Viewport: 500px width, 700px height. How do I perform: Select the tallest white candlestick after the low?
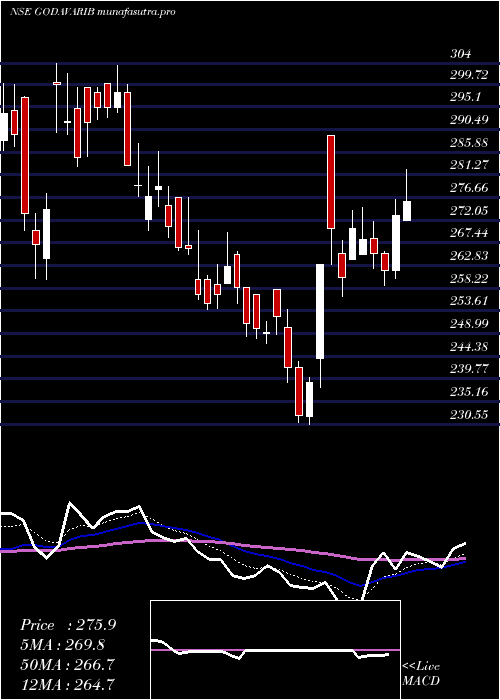(320, 311)
